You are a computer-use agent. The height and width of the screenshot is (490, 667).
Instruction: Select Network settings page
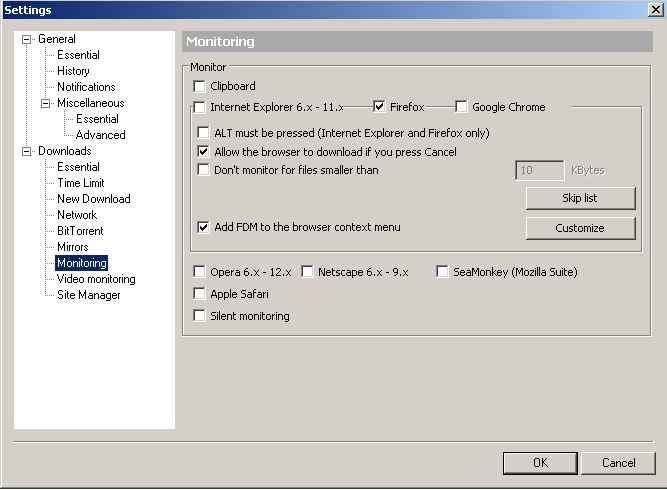tap(77, 215)
